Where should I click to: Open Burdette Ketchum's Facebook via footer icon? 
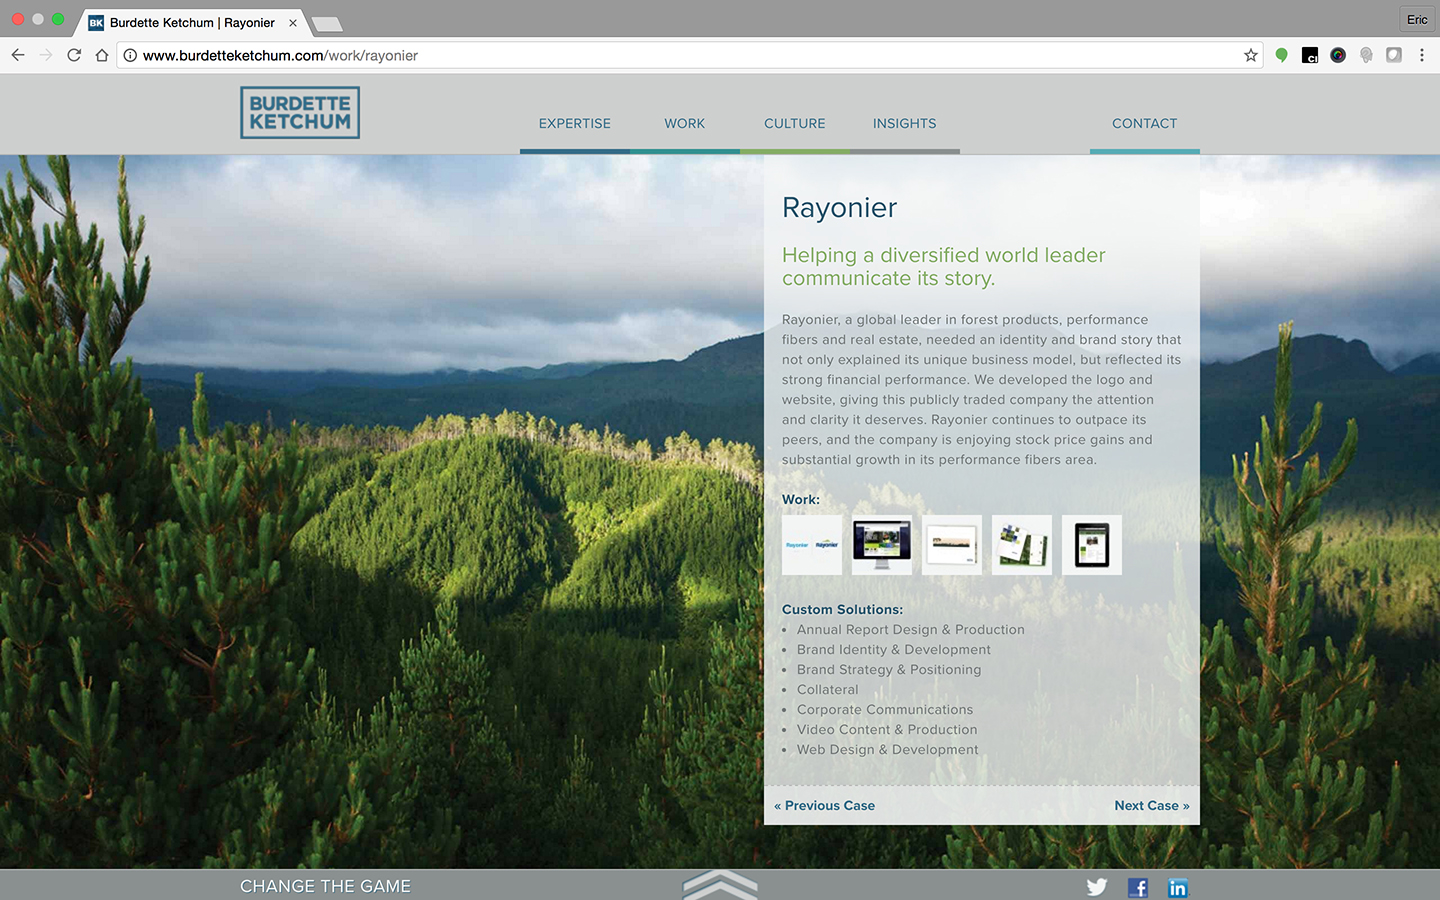click(1137, 887)
